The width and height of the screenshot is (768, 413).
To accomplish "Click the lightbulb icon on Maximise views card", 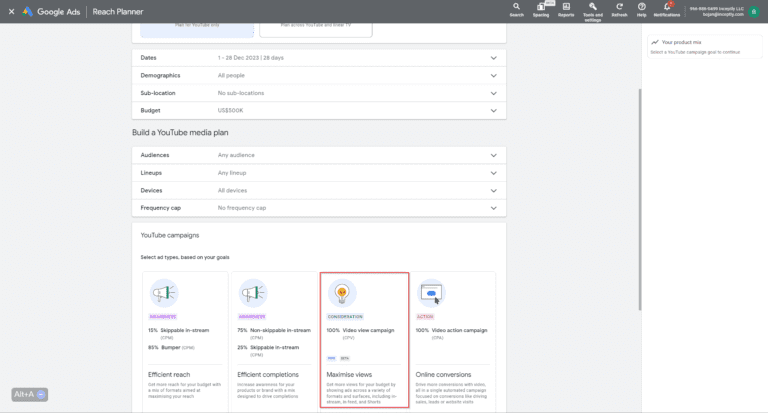I will click(x=342, y=293).
